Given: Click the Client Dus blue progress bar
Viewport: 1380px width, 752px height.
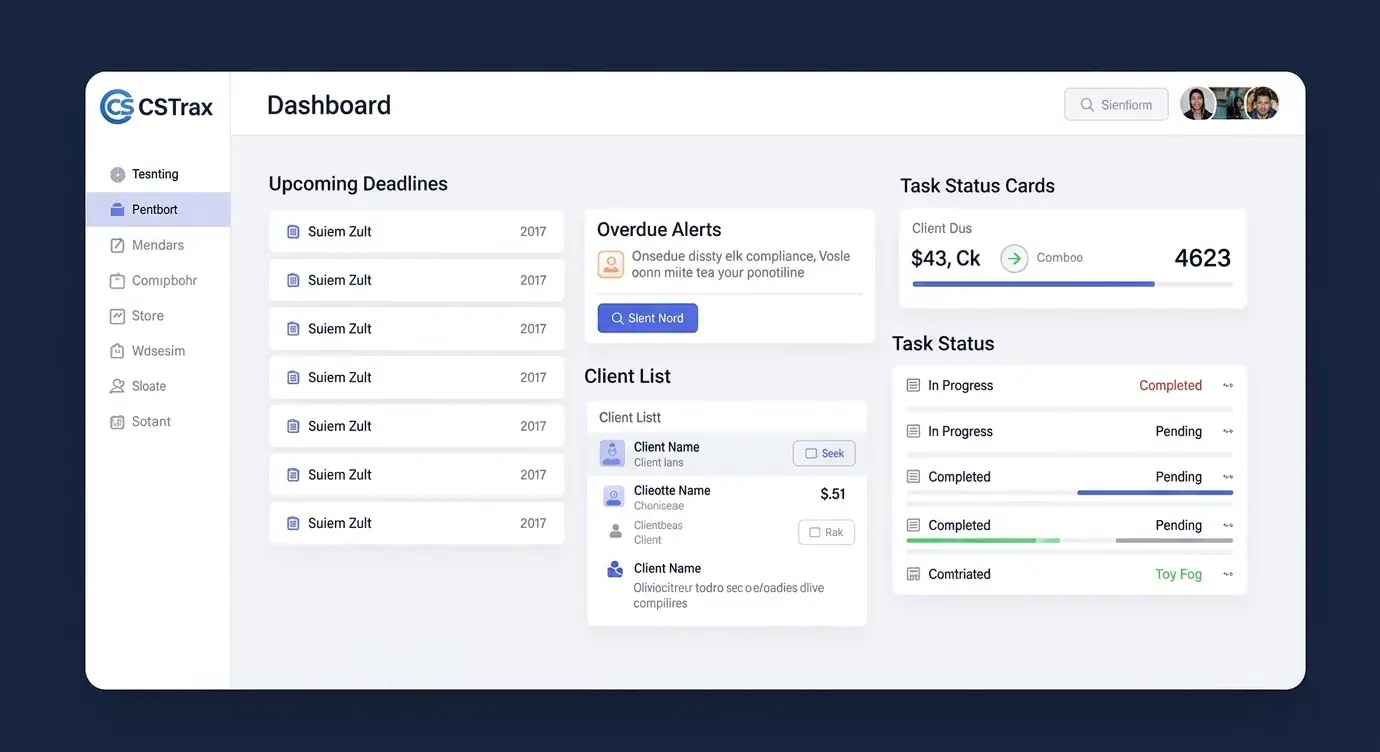Looking at the screenshot, I should pyautogui.click(x=1033, y=284).
